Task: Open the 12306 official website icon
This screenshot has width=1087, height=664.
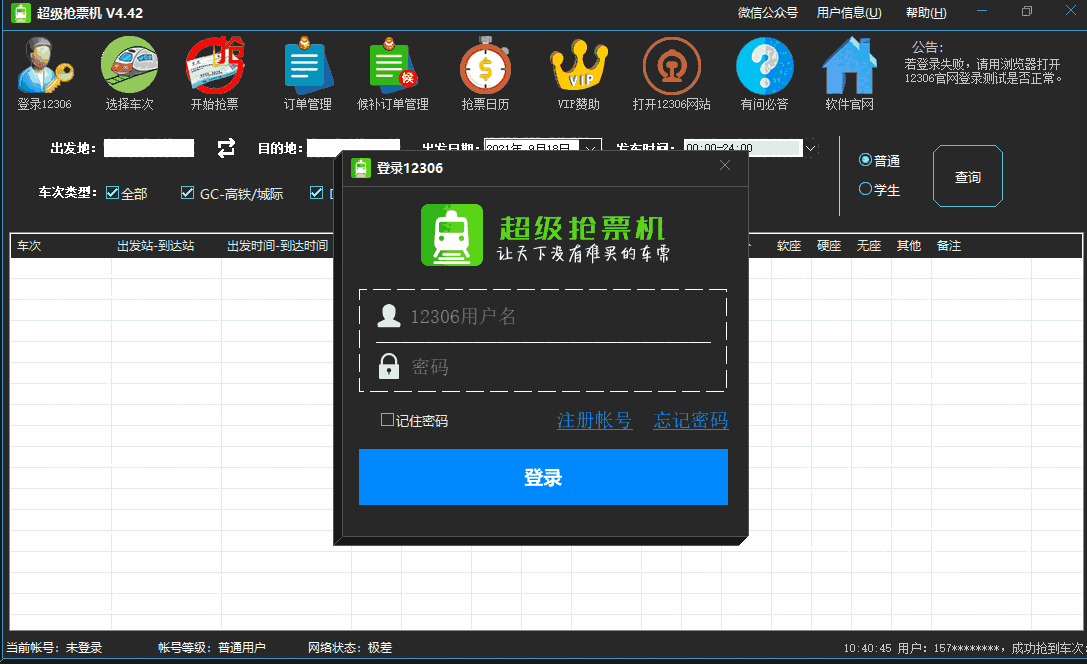Action: [x=671, y=72]
